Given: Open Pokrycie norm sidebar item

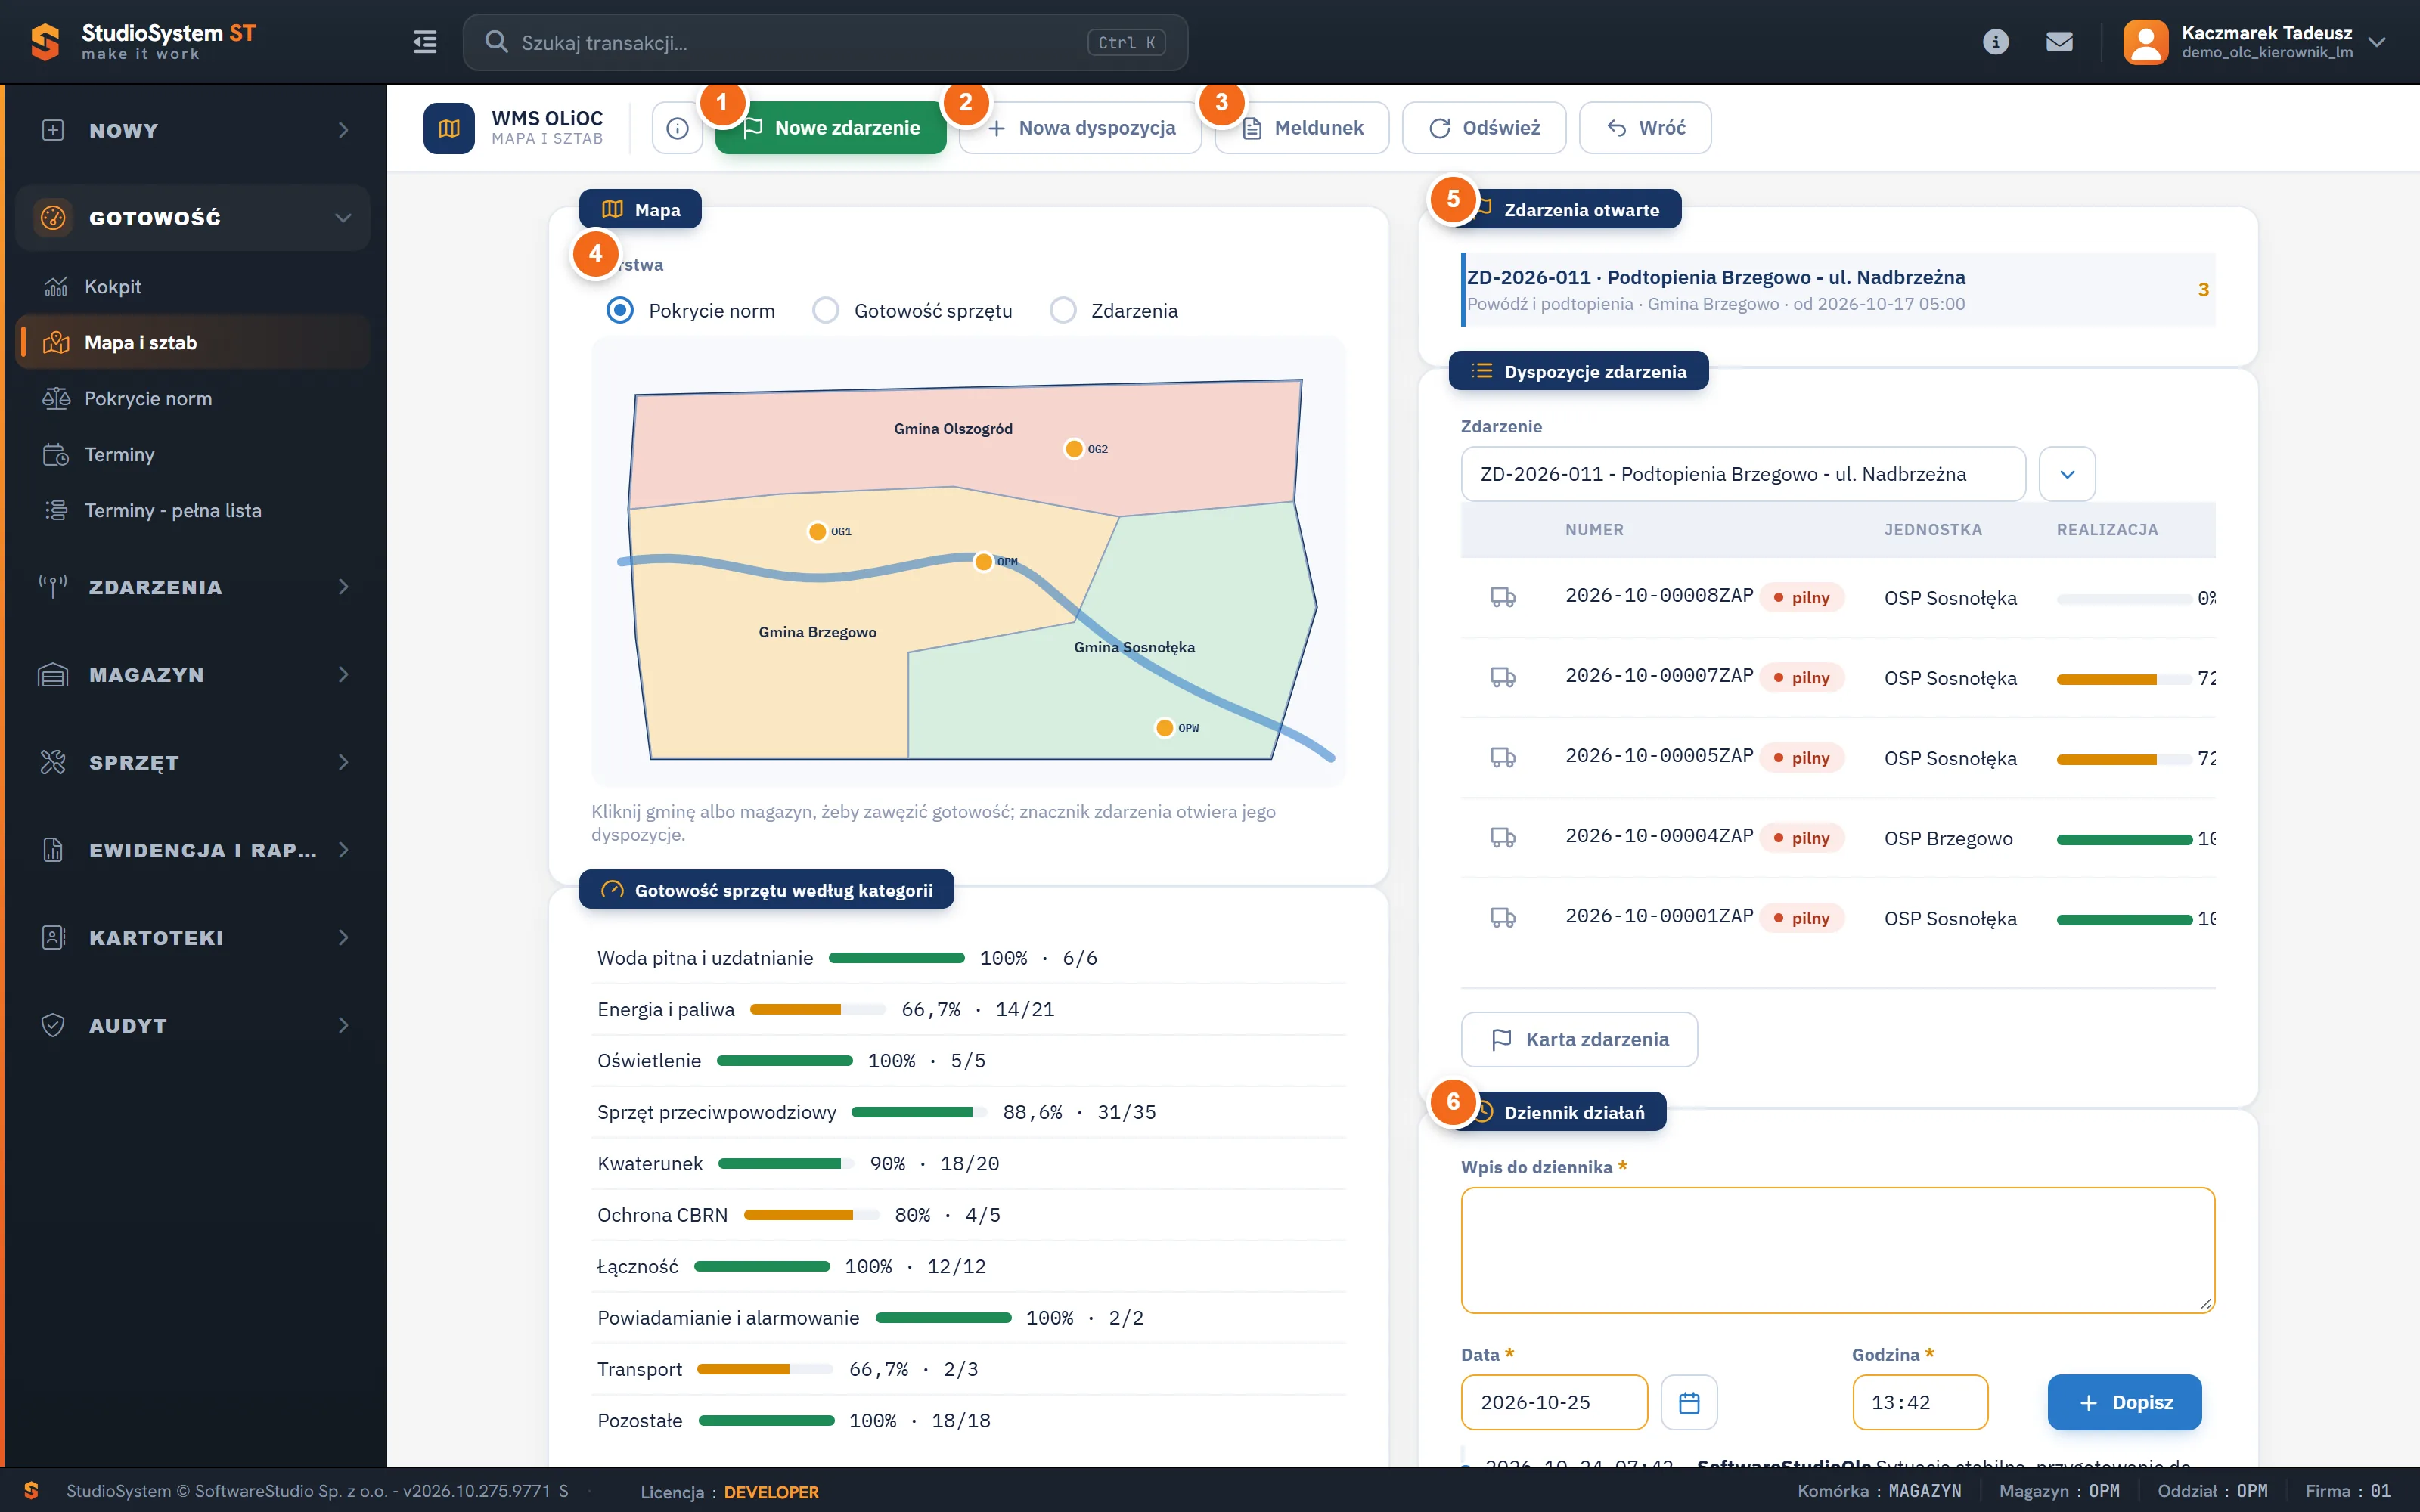Looking at the screenshot, I should tap(193, 399).
